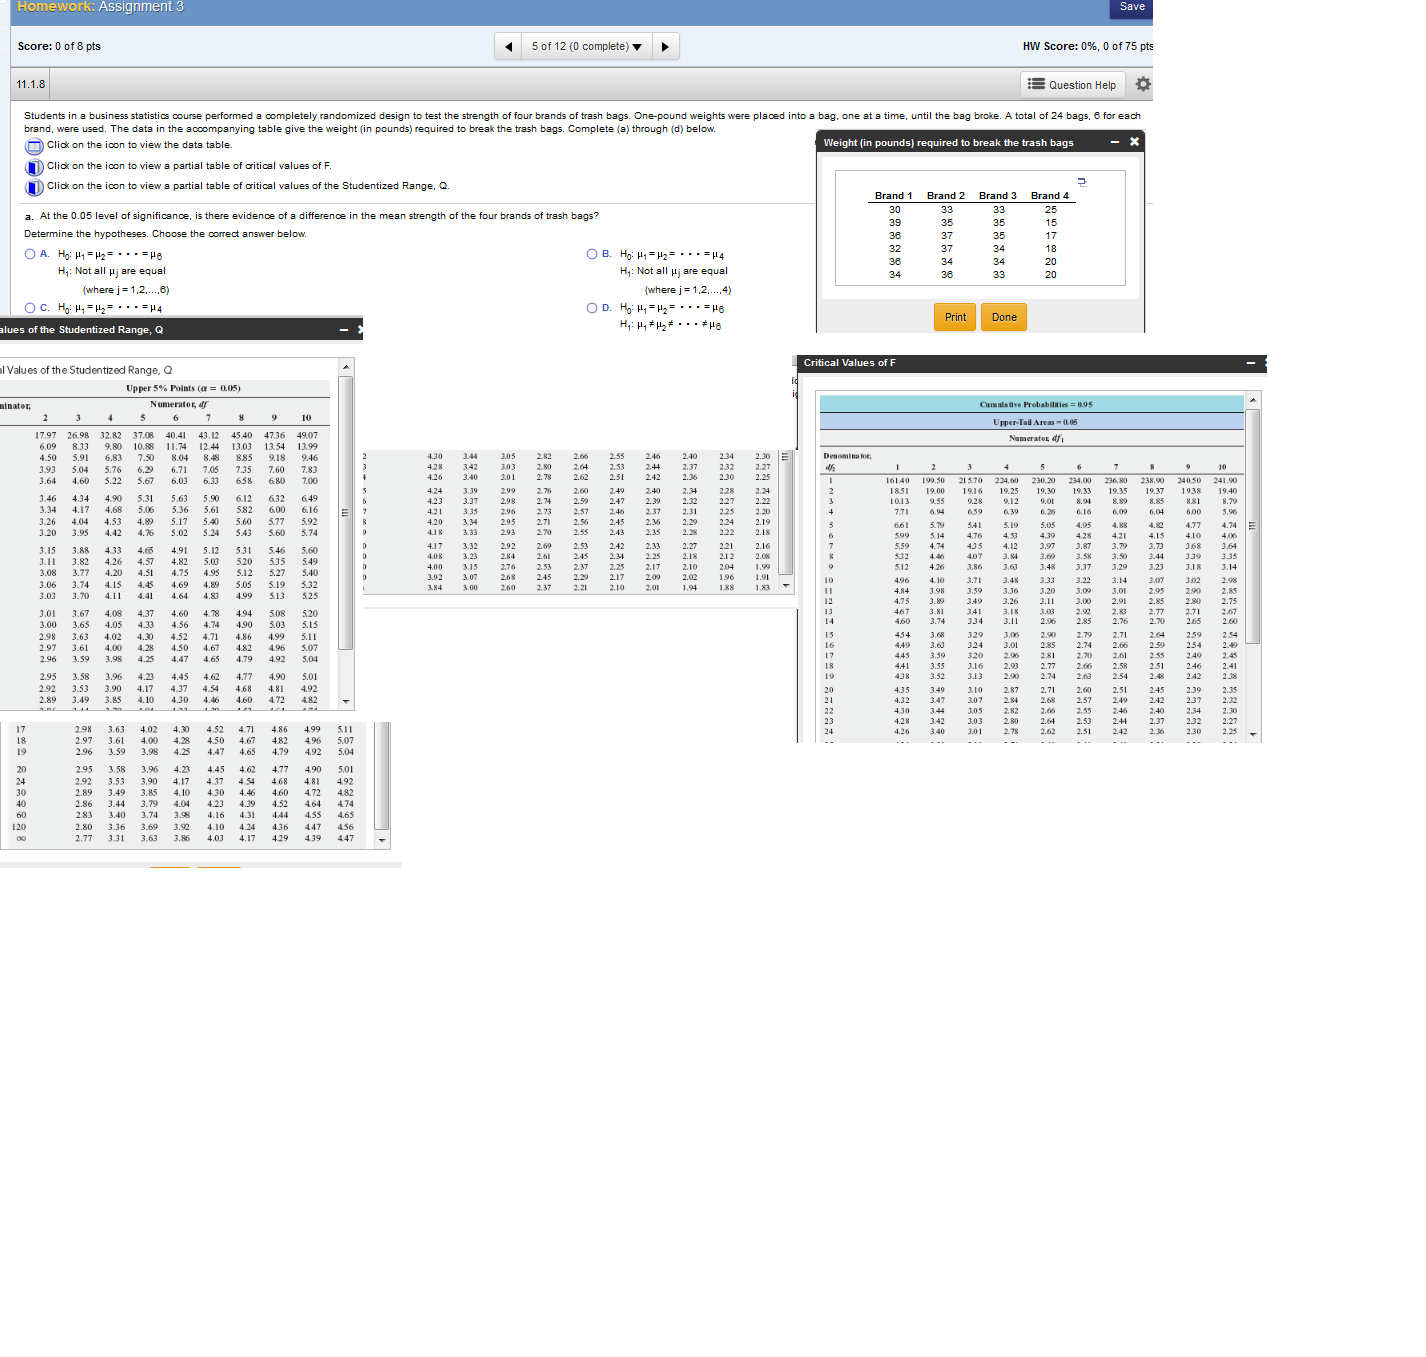Select answer choice A radio button
The height and width of the screenshot is (1357, 1426).
[31, 253]
